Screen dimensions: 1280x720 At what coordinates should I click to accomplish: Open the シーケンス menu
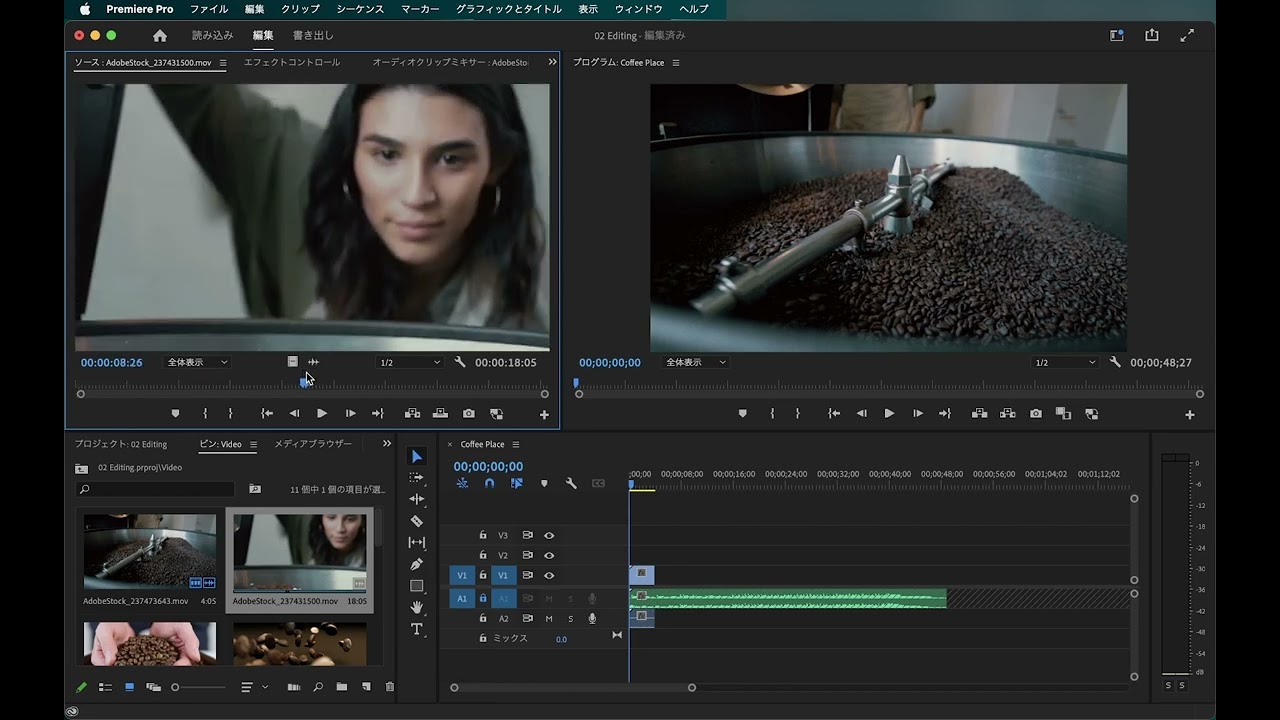tap(360, 9)
